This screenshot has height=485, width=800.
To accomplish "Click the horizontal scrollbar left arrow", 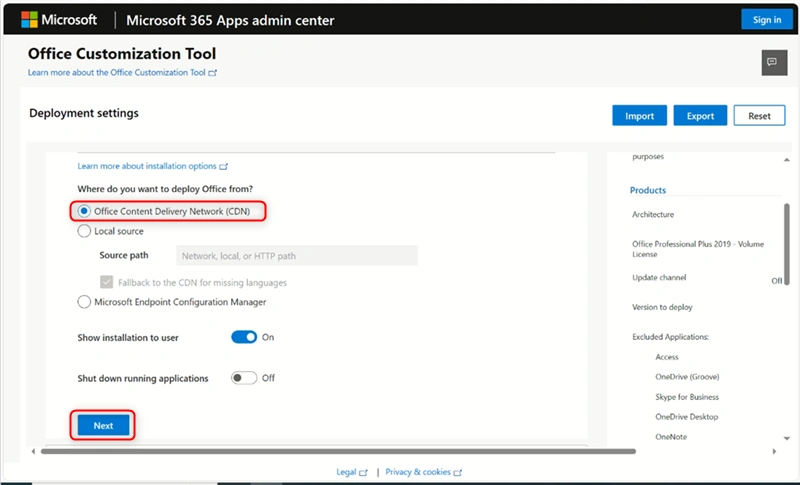I will (33, 451).
